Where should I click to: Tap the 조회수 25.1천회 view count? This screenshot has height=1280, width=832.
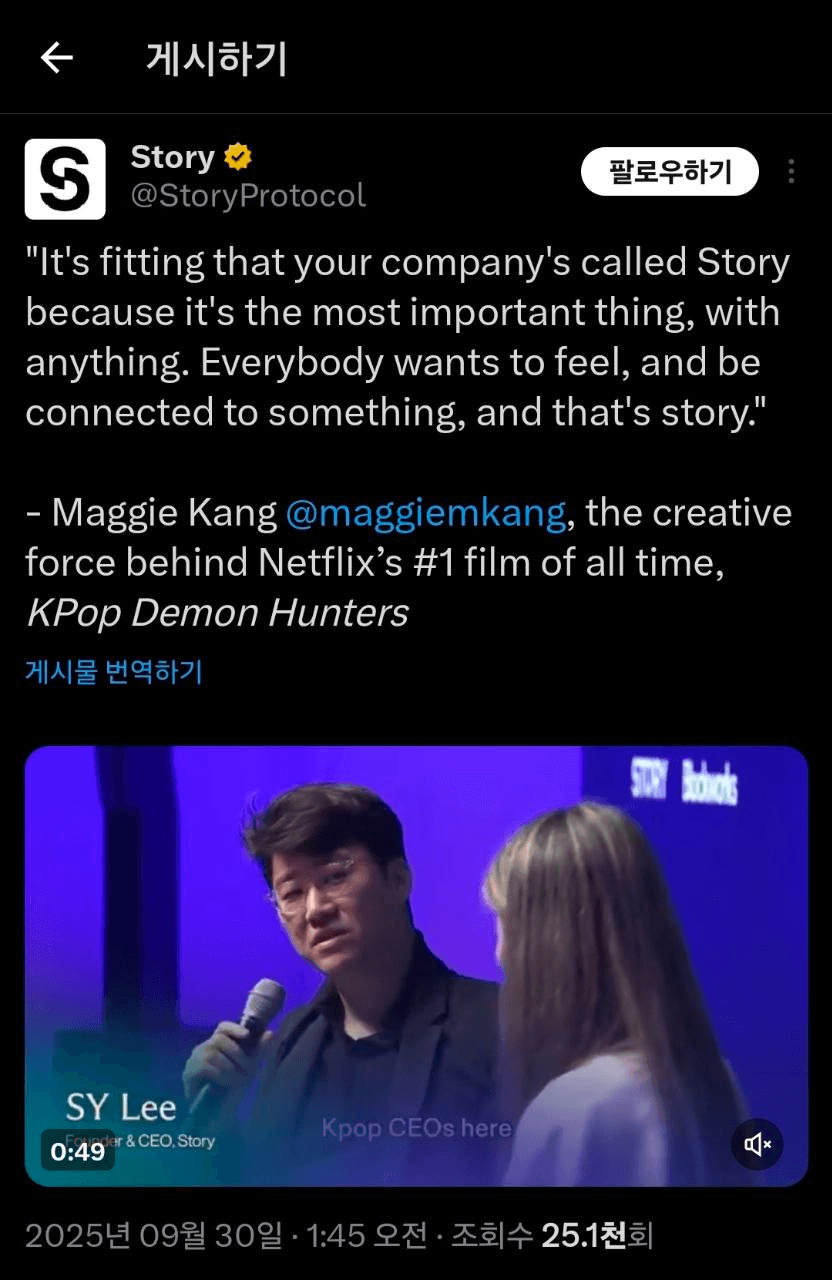click(x=552, y=1235)
